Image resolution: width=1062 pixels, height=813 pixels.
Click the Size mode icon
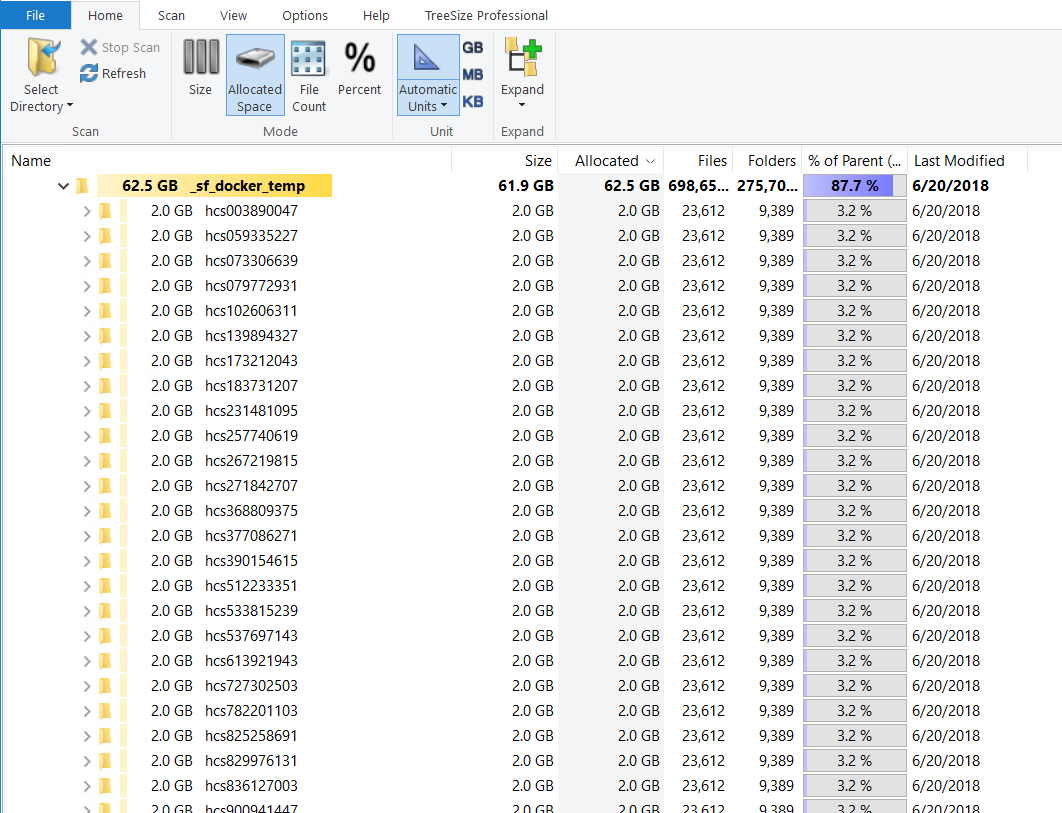coord(201,62)
